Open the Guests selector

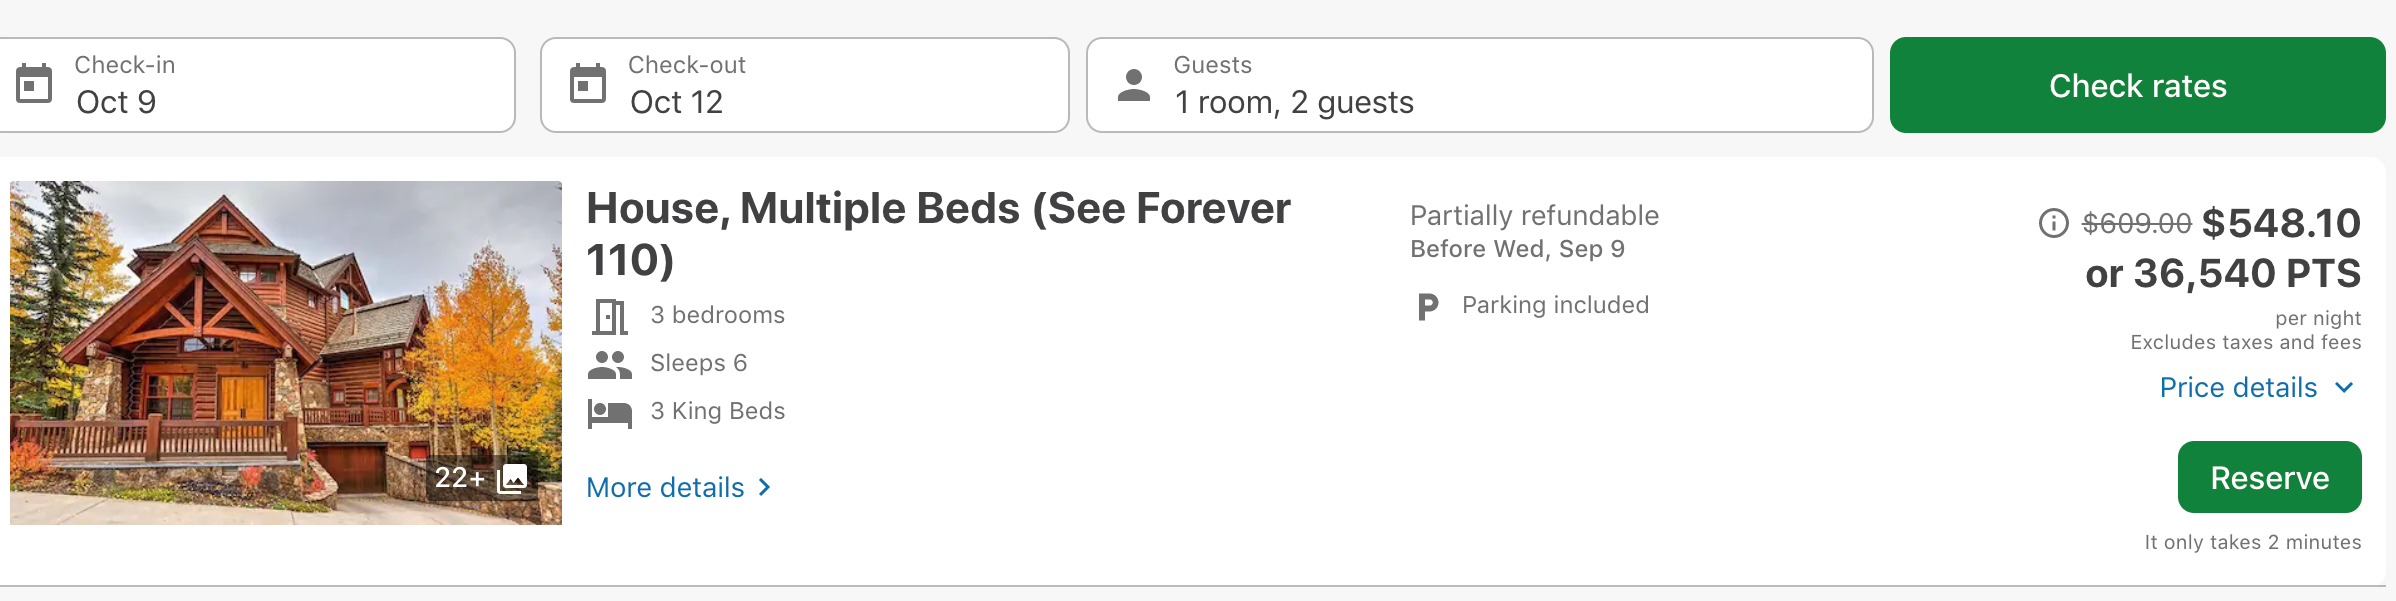coord(1480,85)
